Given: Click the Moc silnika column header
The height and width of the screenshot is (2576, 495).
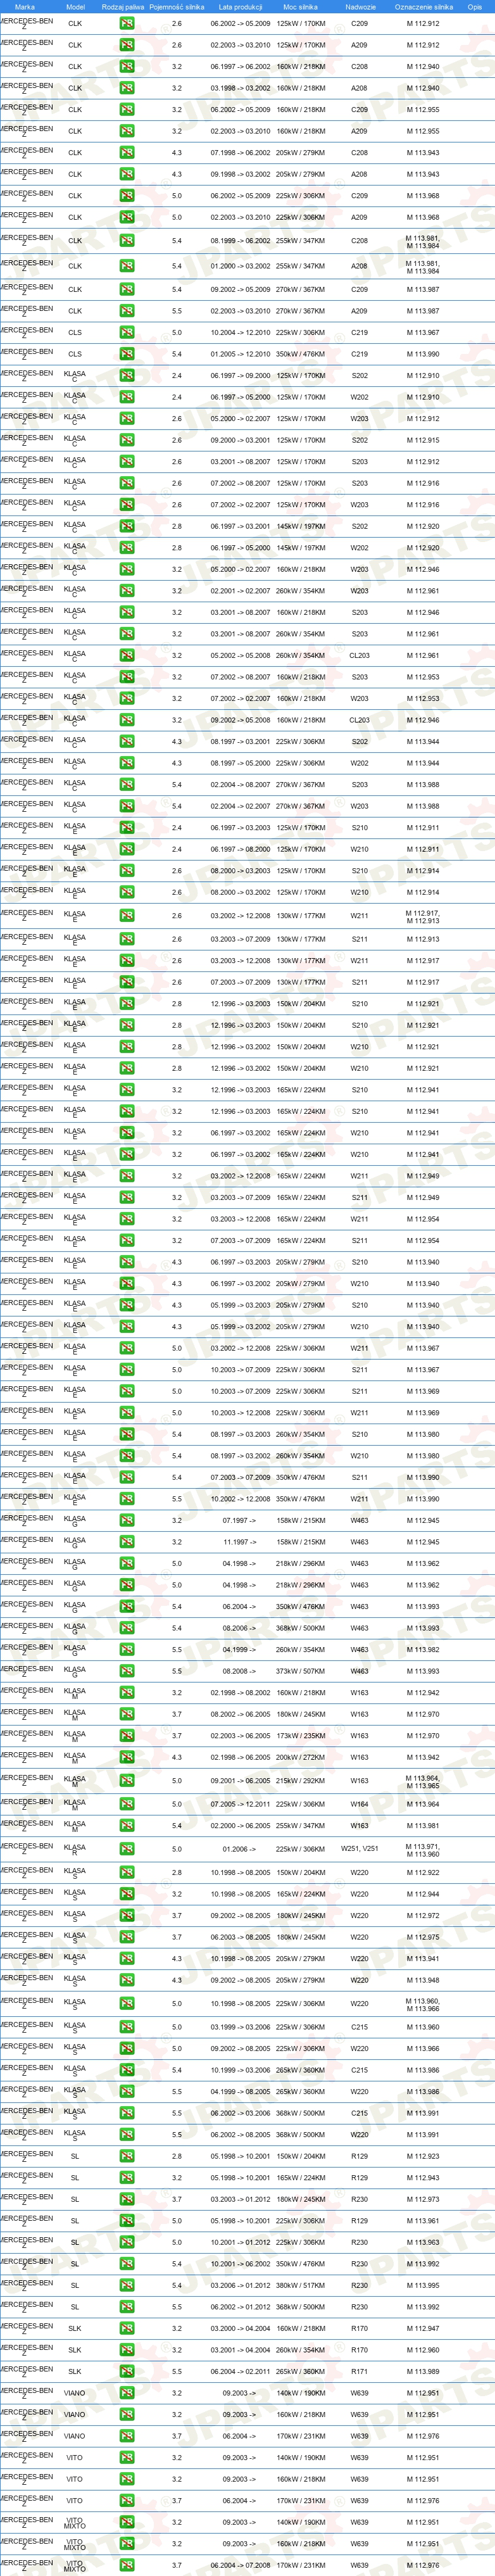Looking at the screenshot, I should tap(301, 7).
